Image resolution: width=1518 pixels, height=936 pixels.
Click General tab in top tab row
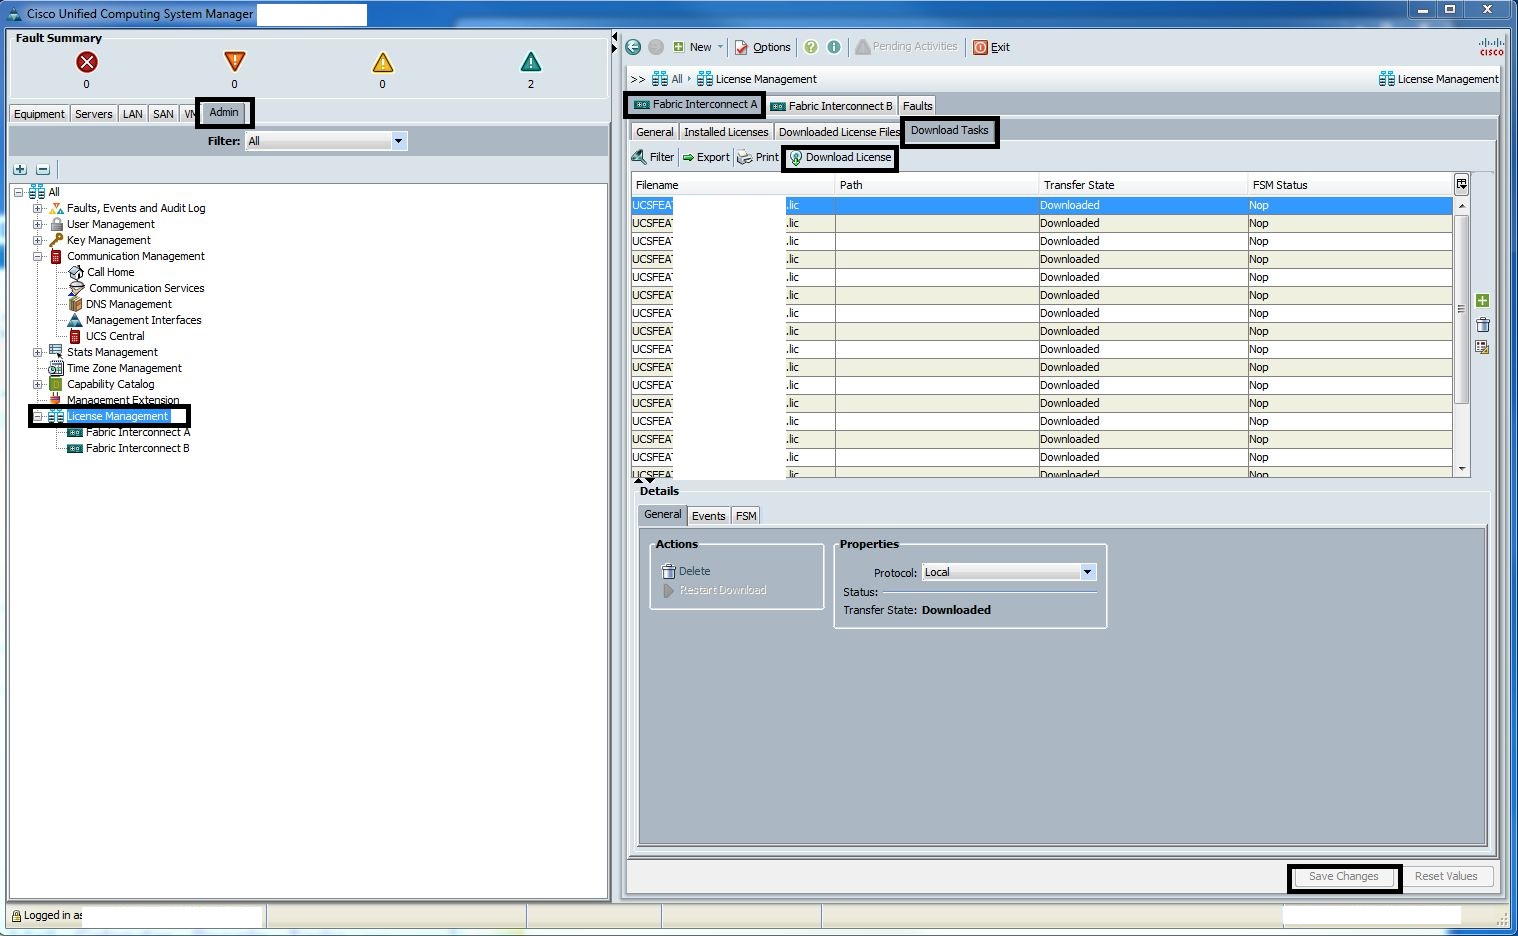(655, 132)
